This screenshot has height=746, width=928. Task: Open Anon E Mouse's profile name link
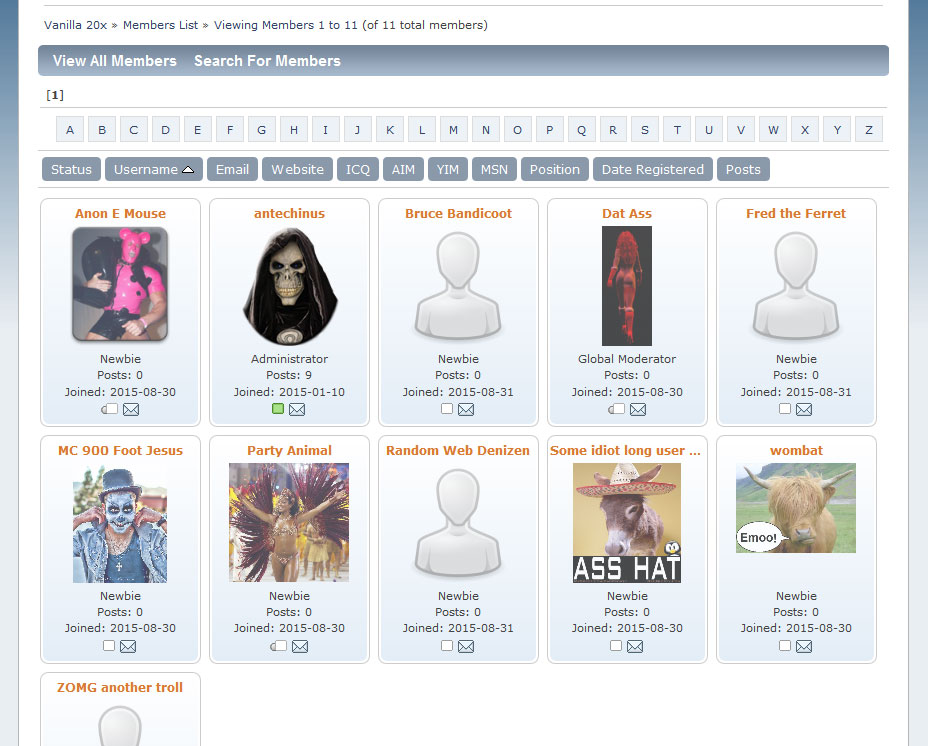120,214
